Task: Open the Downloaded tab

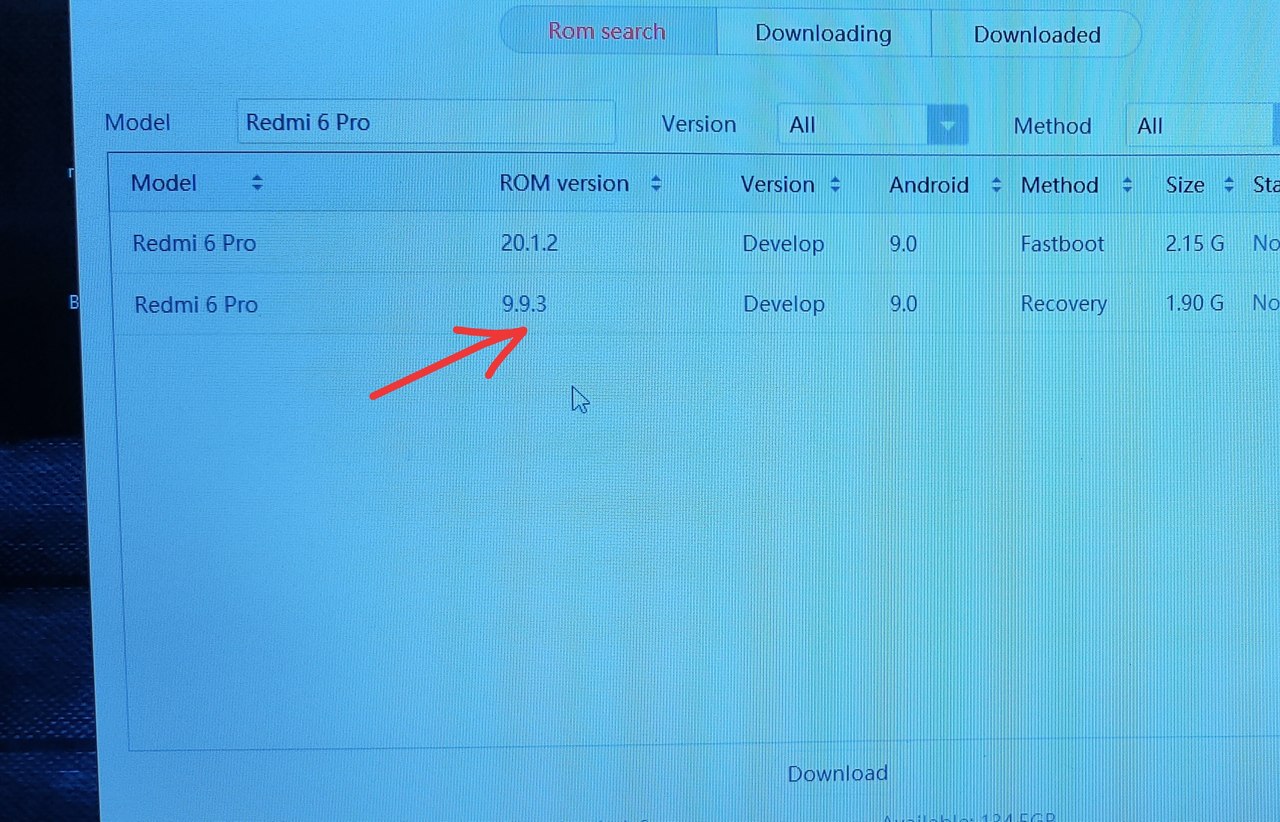Action: [1036, 35]
